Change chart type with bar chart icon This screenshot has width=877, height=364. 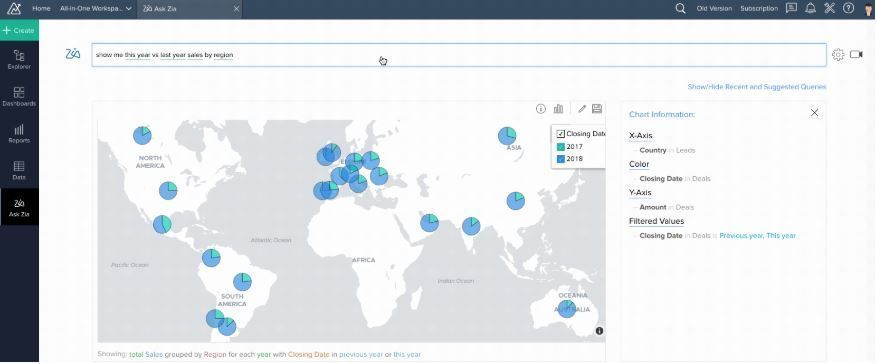[x=558, y=109]
